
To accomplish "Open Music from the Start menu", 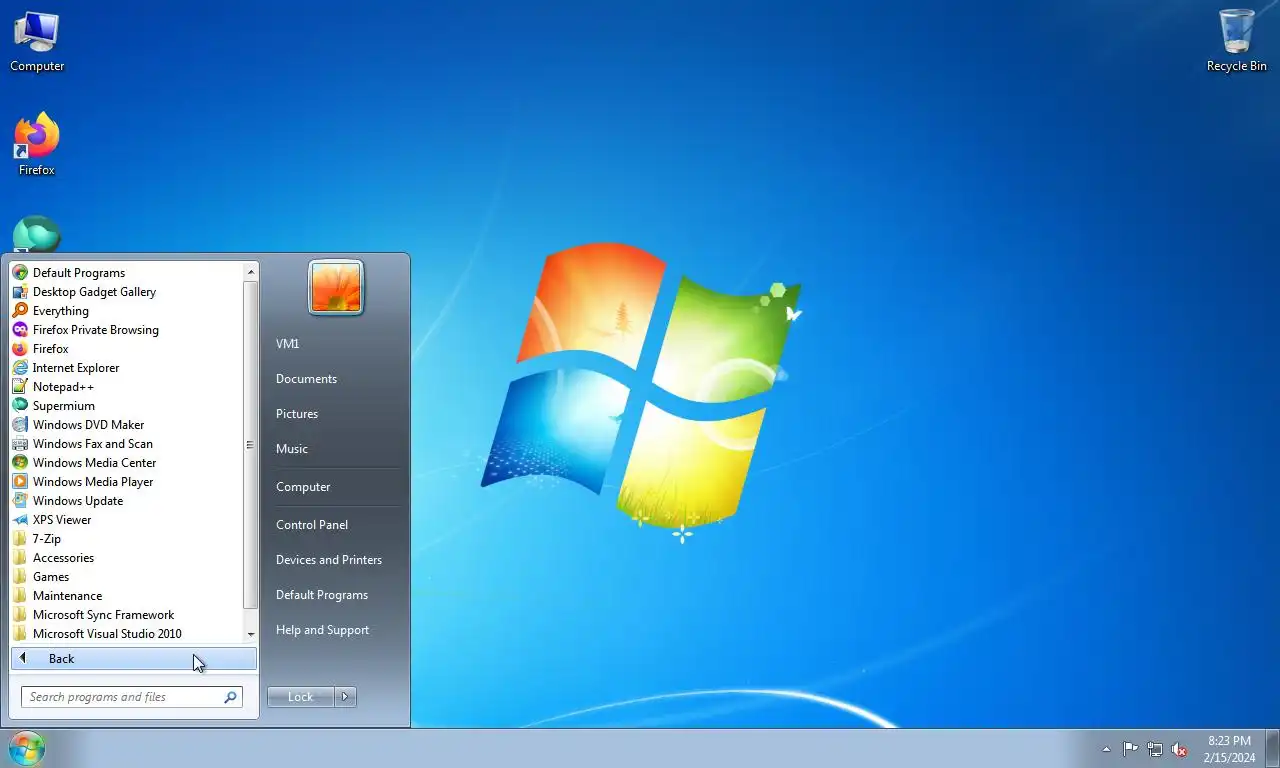I will pyautogui.click(x=292, y=449).
